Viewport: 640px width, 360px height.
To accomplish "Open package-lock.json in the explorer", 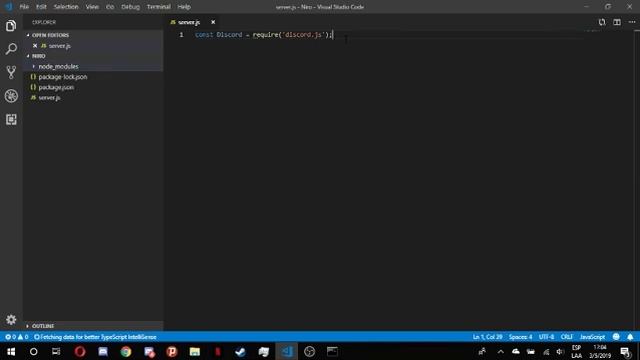I will [62, 77].
